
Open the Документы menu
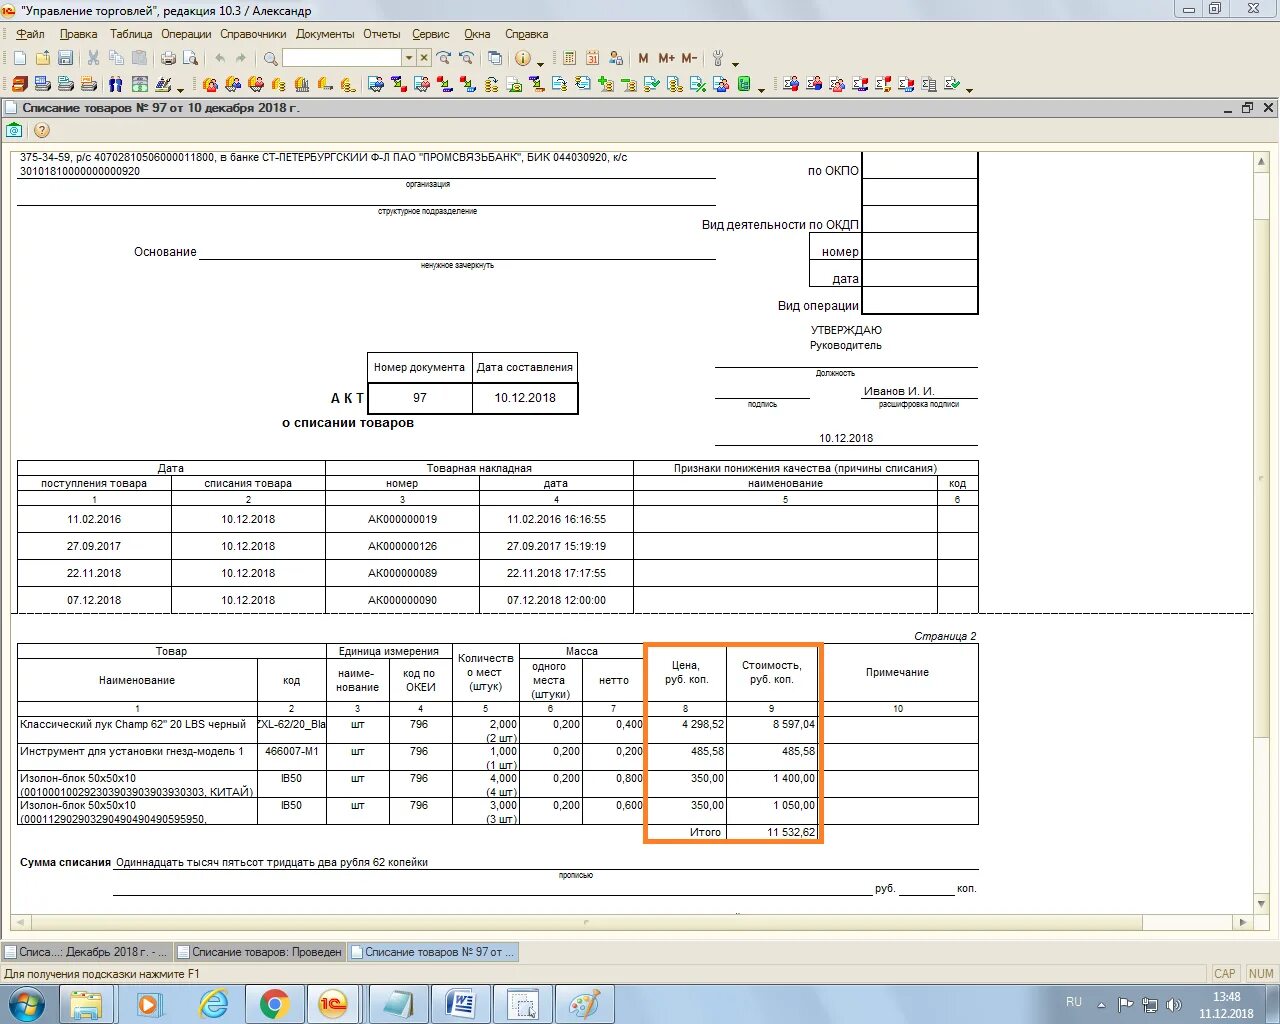click(x=325, y=34)
